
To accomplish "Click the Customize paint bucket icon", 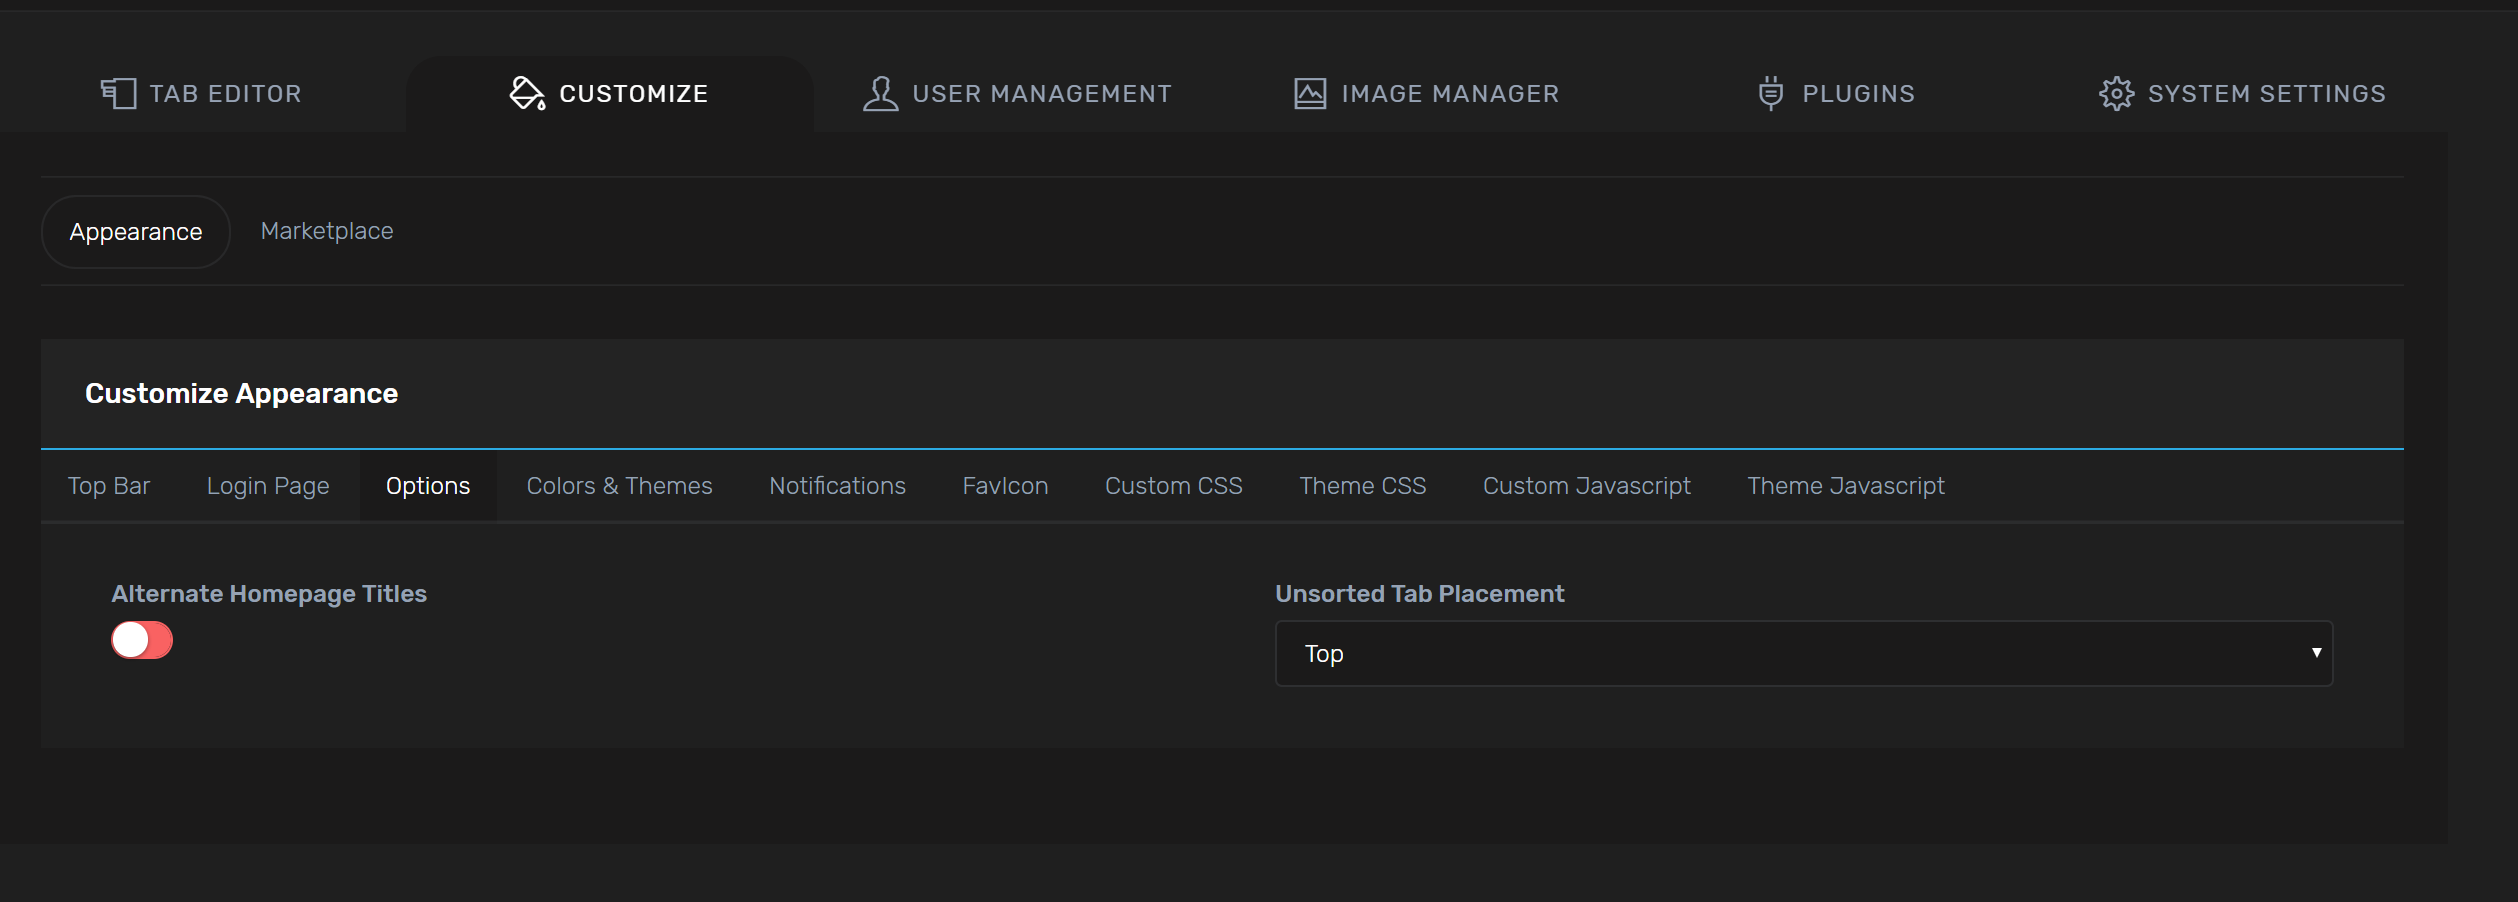I will click(x=527, y=94).
